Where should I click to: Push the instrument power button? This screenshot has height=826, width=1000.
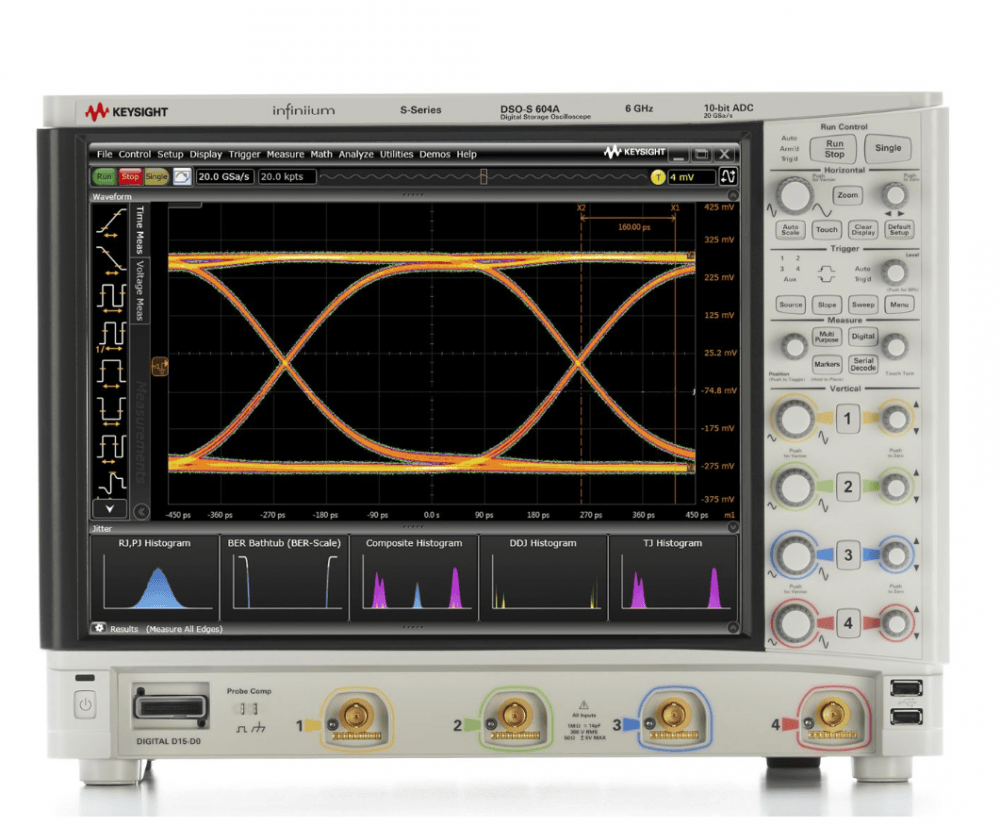85,705
